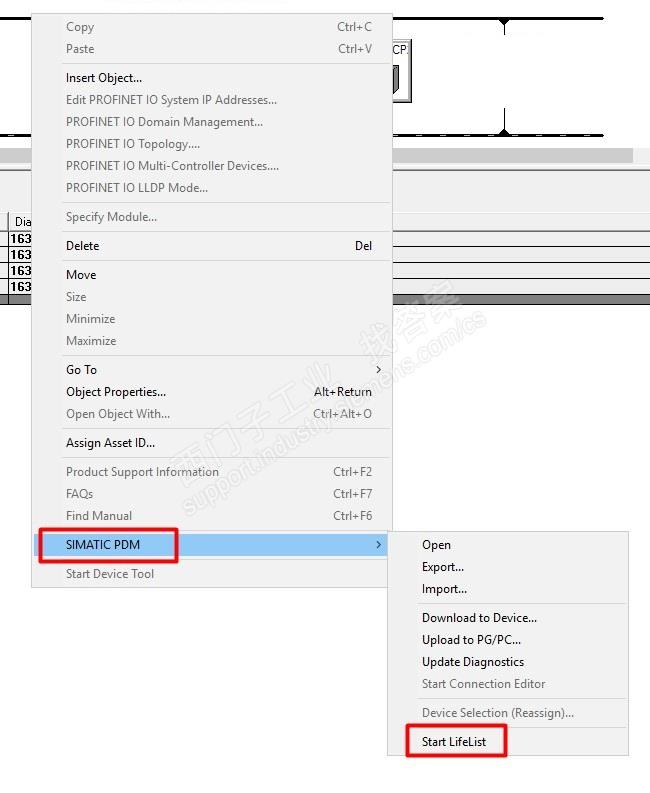Open Product Support Information entry
Screen dimensions: 650x793
click(211, 472)
